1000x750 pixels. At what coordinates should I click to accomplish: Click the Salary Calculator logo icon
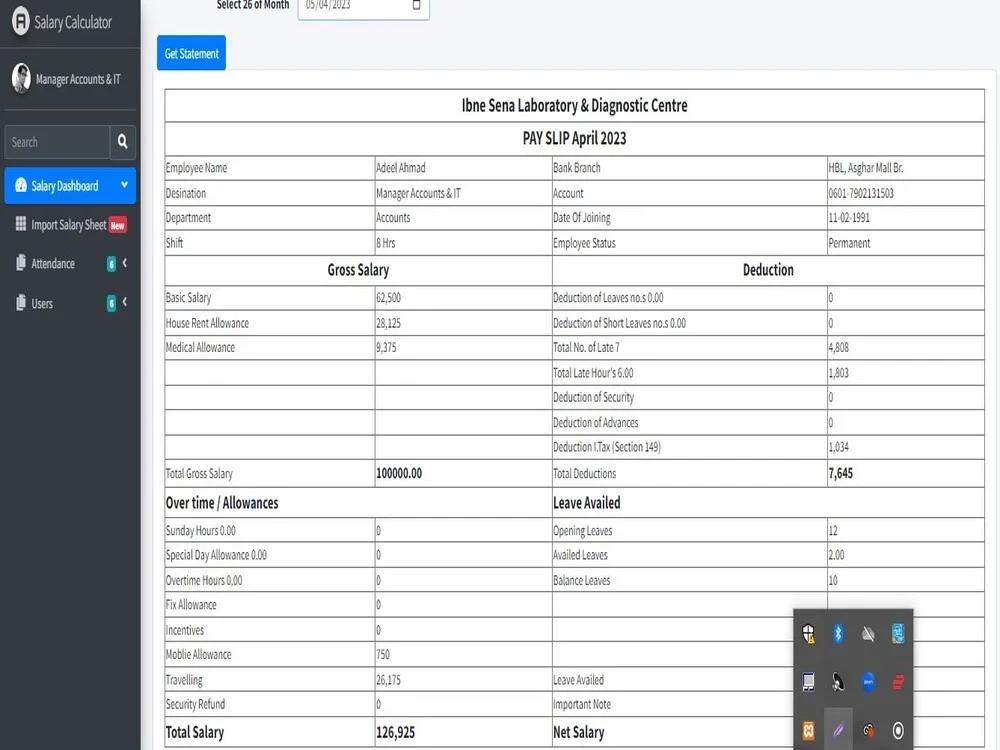click(20, 22)
